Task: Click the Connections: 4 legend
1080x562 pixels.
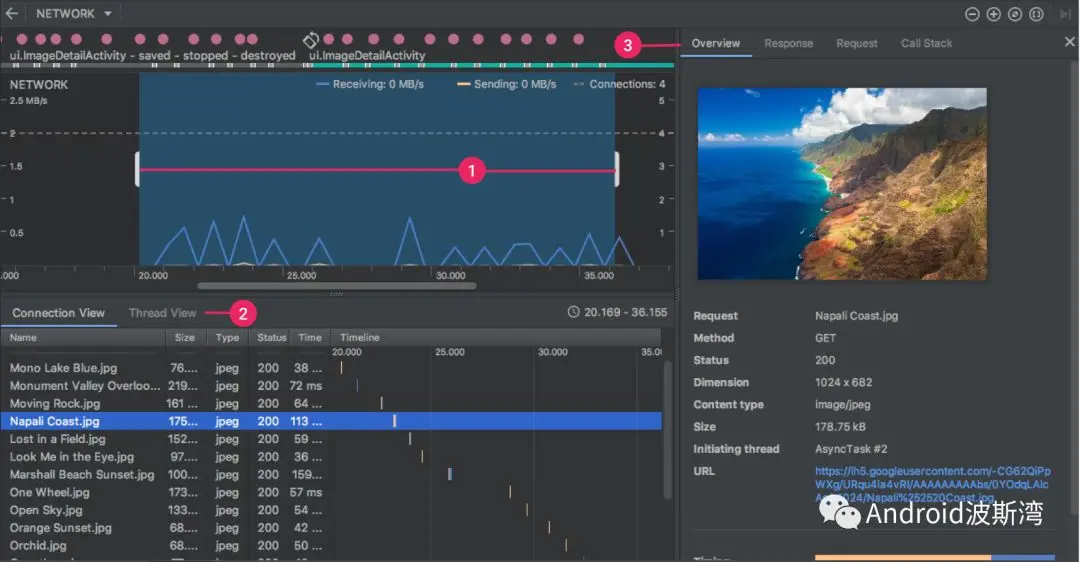Action: 620,84
